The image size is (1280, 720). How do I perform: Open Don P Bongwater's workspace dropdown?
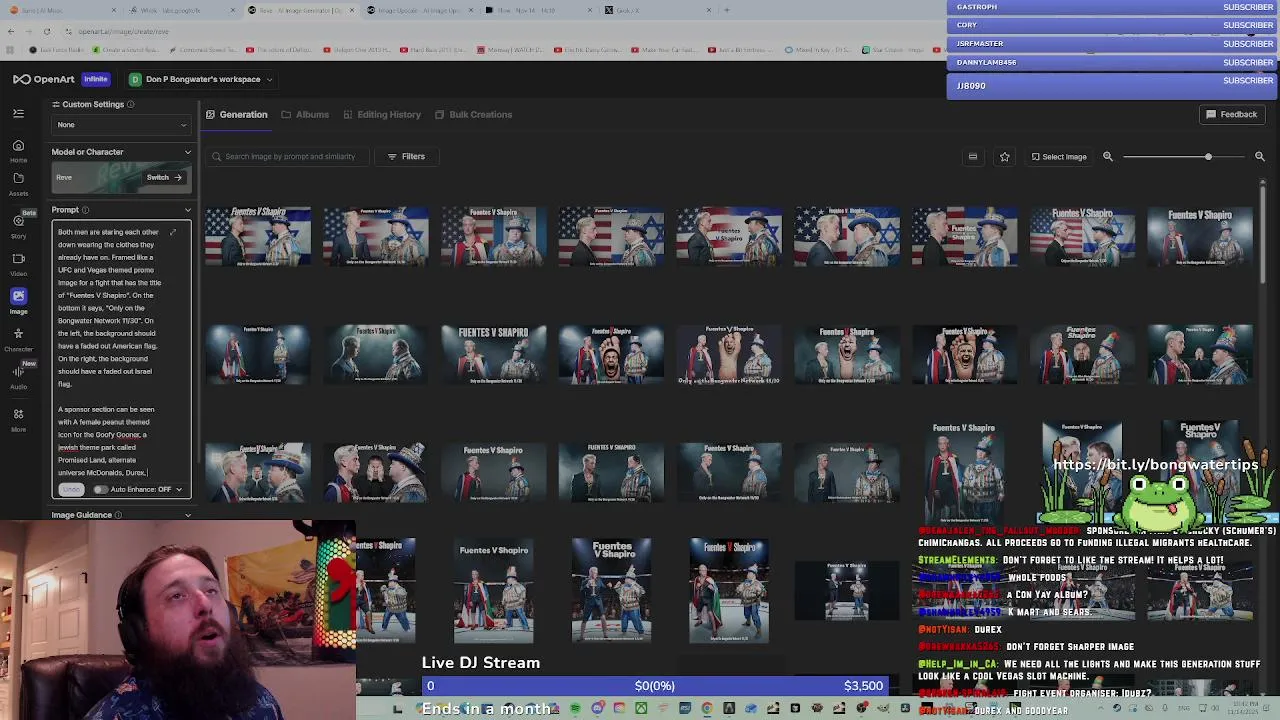tap(200, 79)
